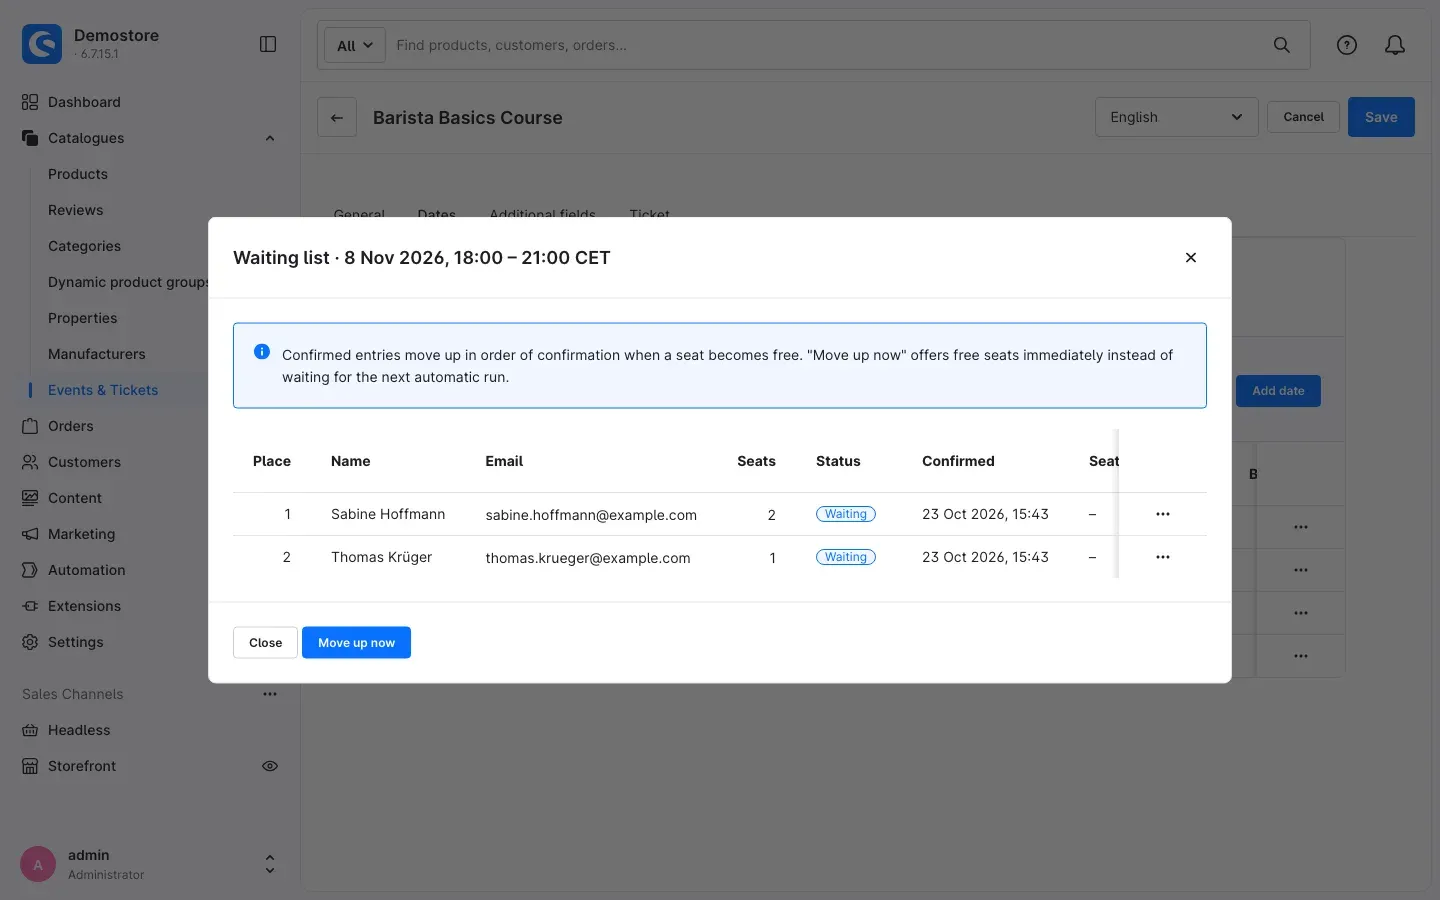This screenshot has width=1440, height=900.
Task: Go back using the arrow button
Action: click(337, 117)
